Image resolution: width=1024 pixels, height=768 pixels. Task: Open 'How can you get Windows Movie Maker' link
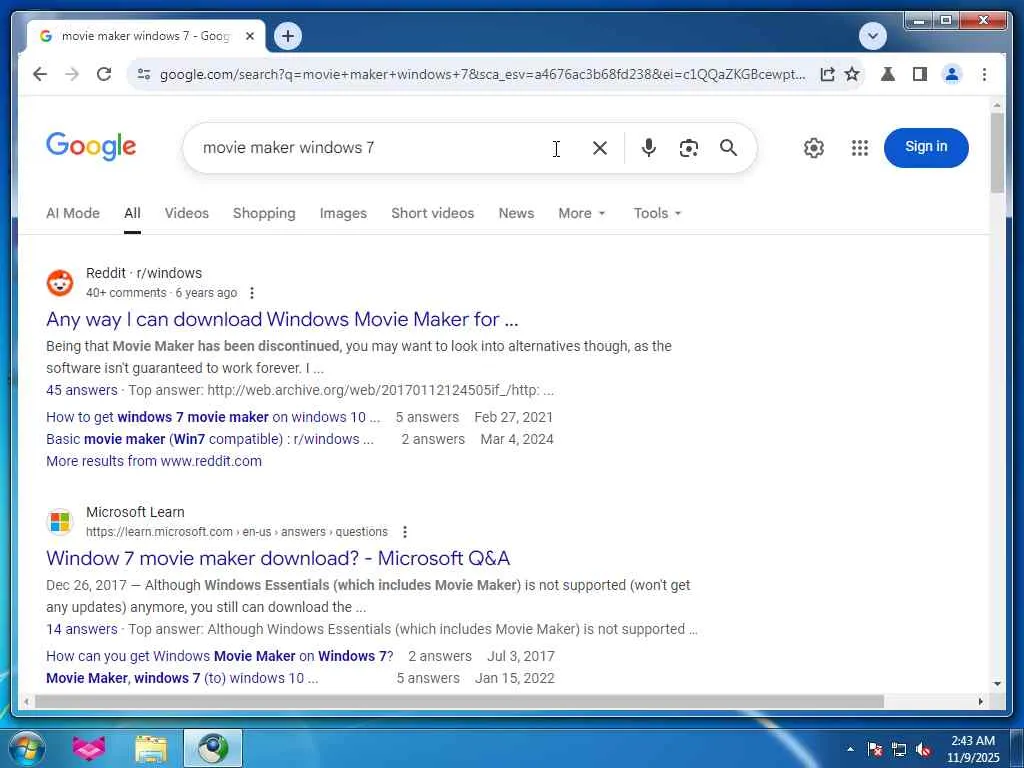click(219, 656)
